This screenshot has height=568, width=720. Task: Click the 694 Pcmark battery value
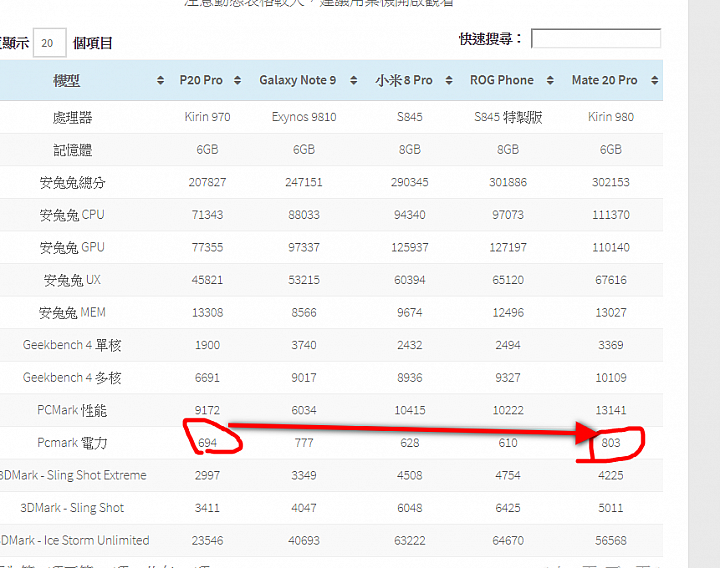208,443
